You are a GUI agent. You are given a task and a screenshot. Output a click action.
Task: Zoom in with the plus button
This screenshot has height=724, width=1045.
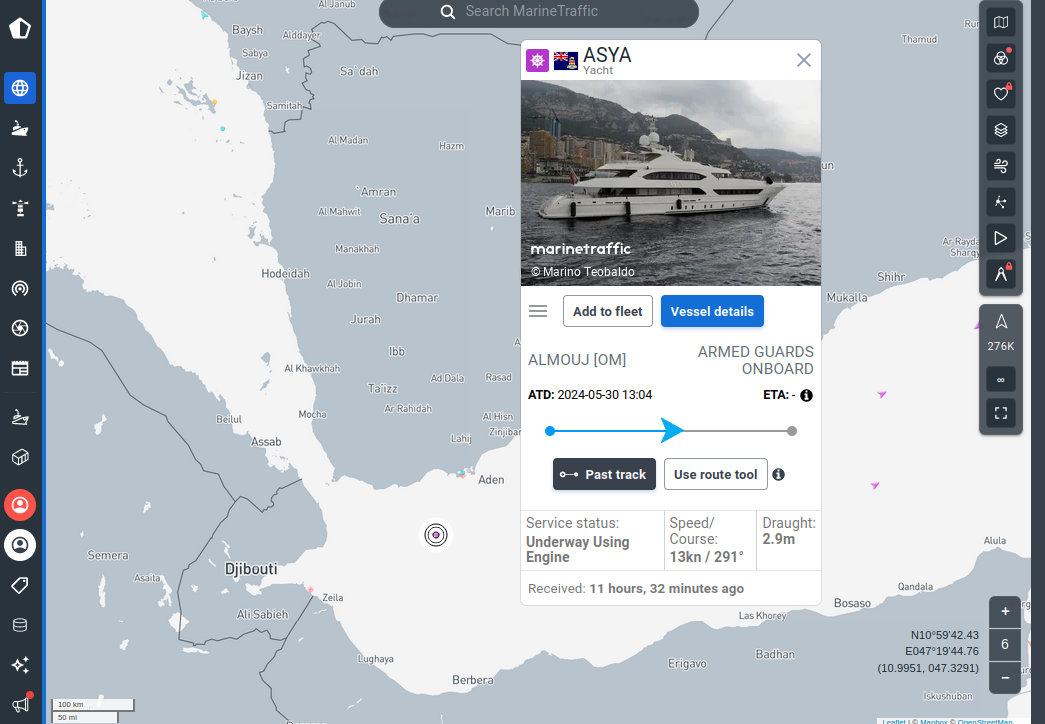point(1005,611)
